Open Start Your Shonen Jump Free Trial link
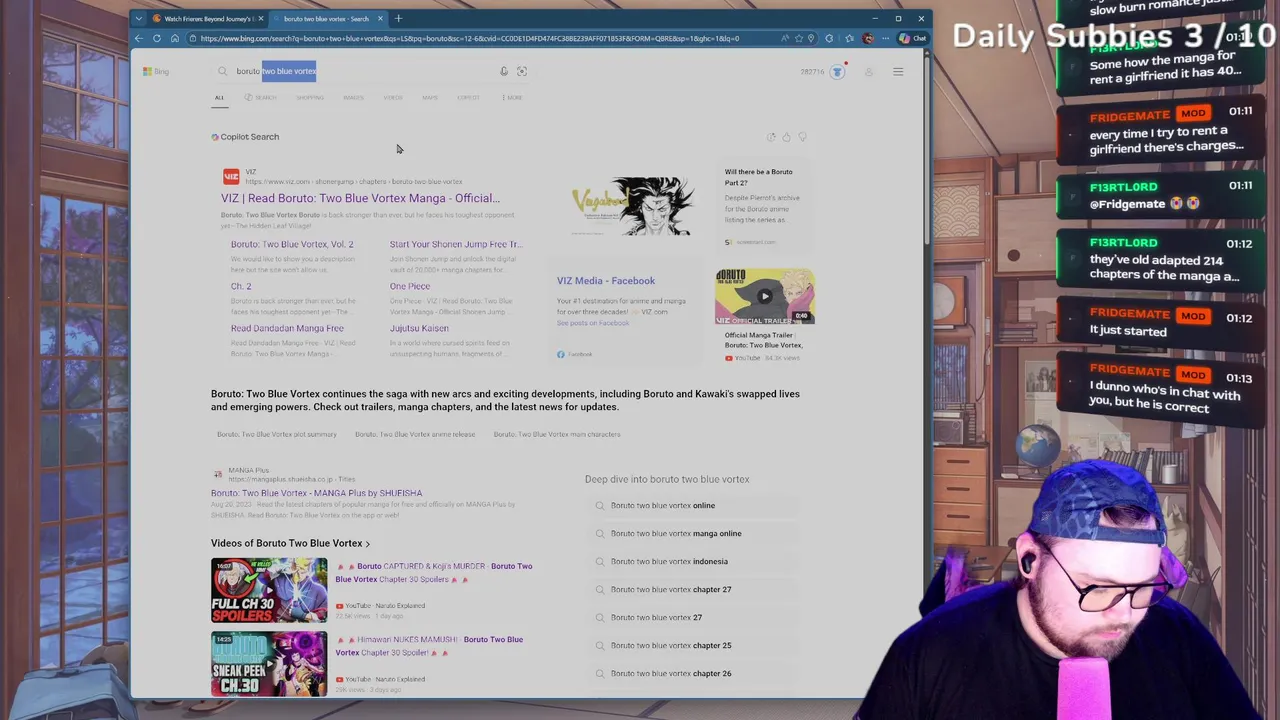 456,244
